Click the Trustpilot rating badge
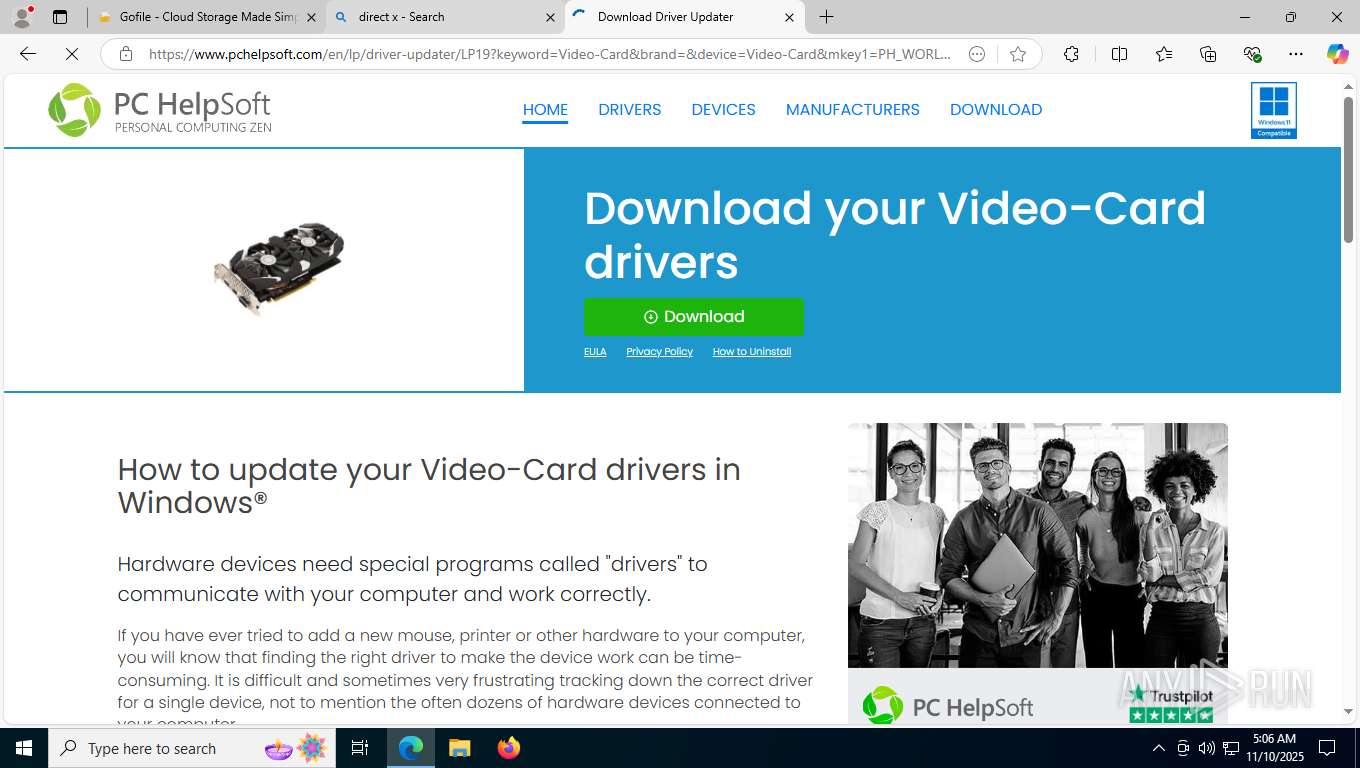This screenshot has height=768, width=1360. (x=1171, y=703)
